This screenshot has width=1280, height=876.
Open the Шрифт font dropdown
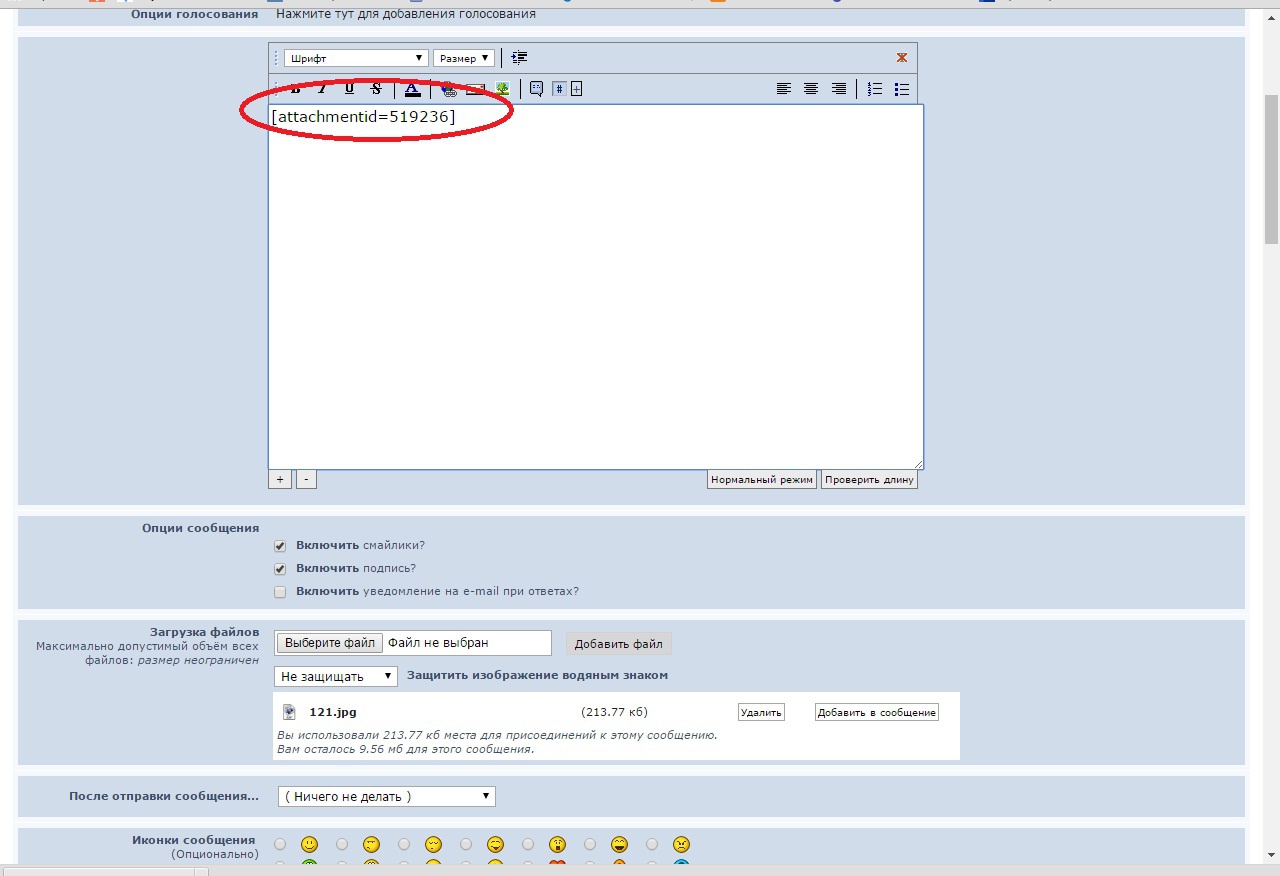(356, 58)
